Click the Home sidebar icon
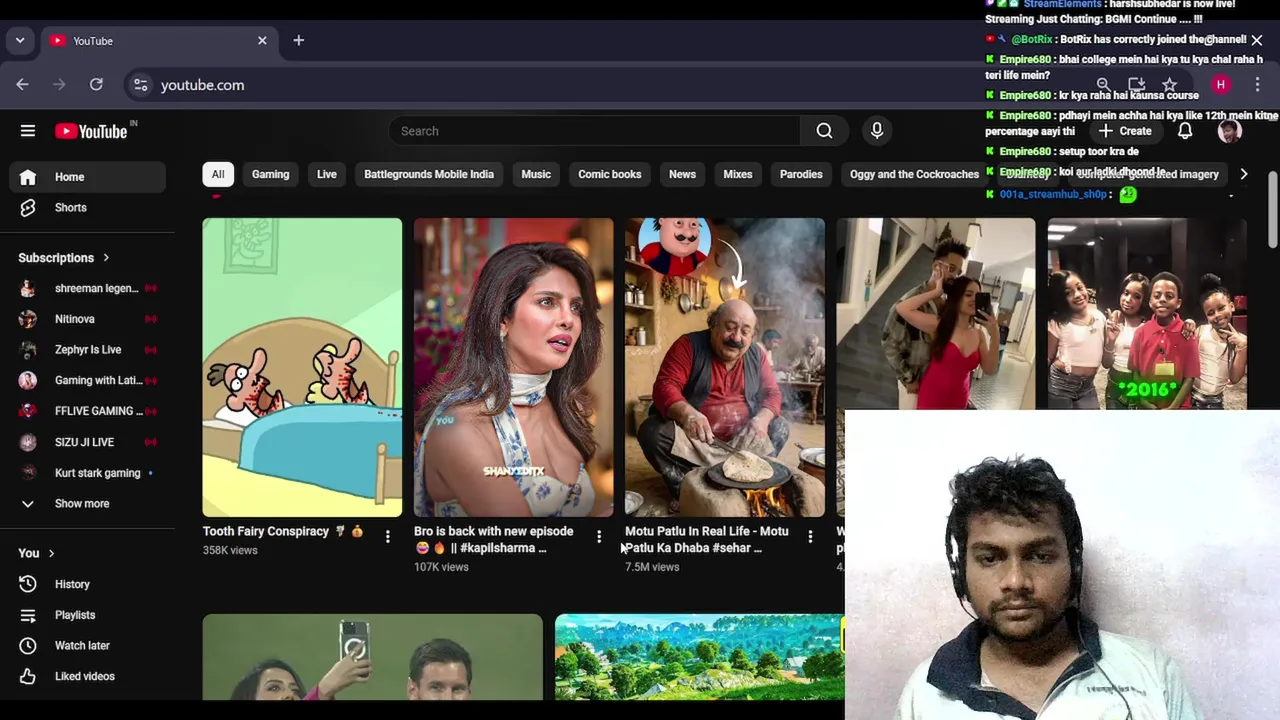 [x=28, y=177]
